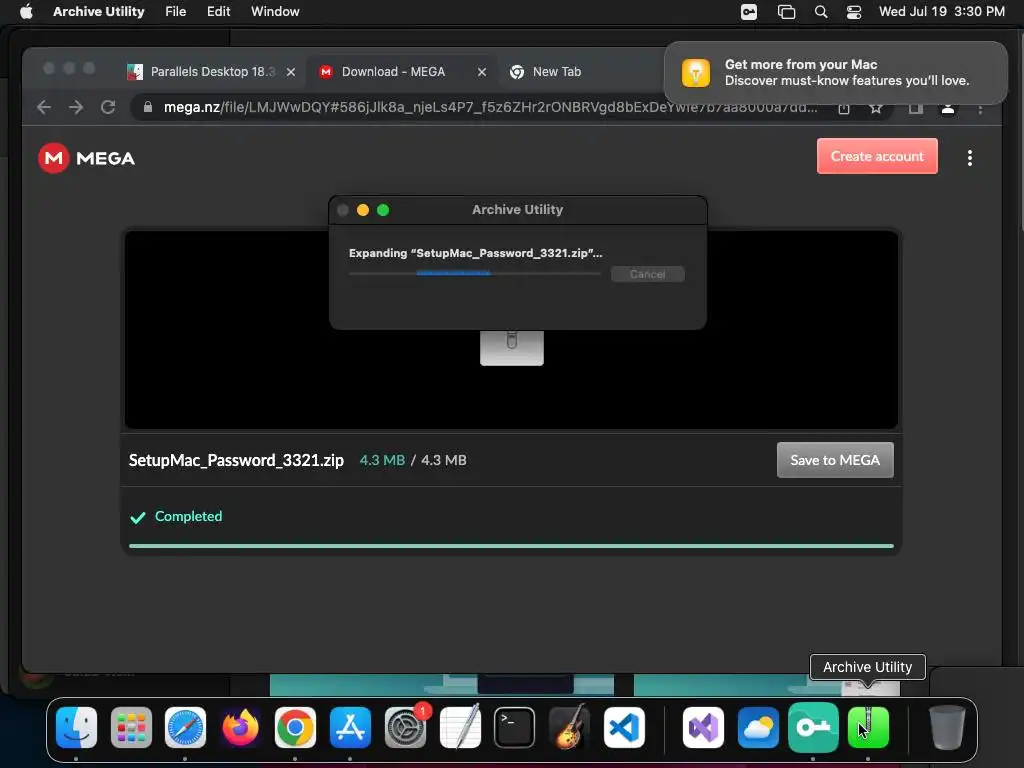This screenshot has height=768, width=1024.
Task: Open Finder from the Dock
Action: [76, 727]
